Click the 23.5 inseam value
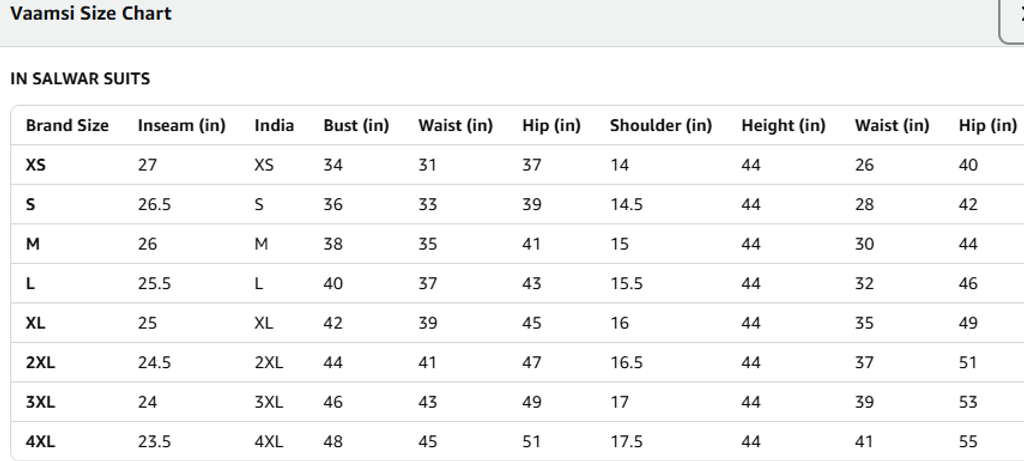Viewport: 1024px width, 461px height. pos(154,441)
